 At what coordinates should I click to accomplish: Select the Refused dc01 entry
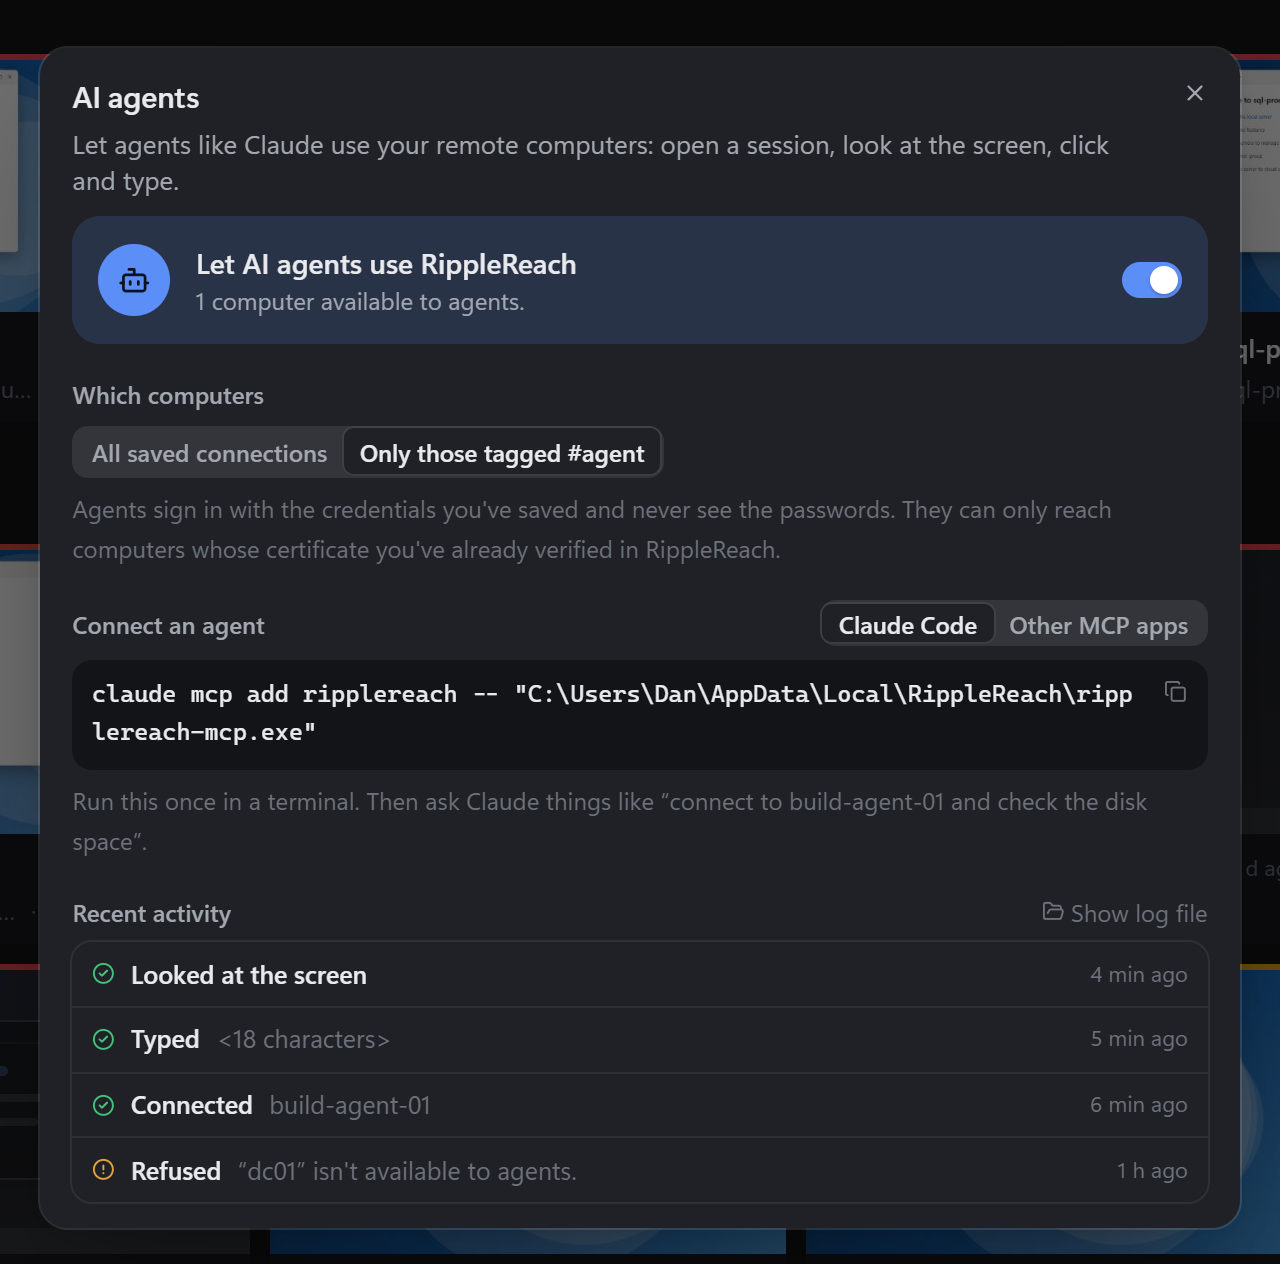click(x=640, y=1170)
